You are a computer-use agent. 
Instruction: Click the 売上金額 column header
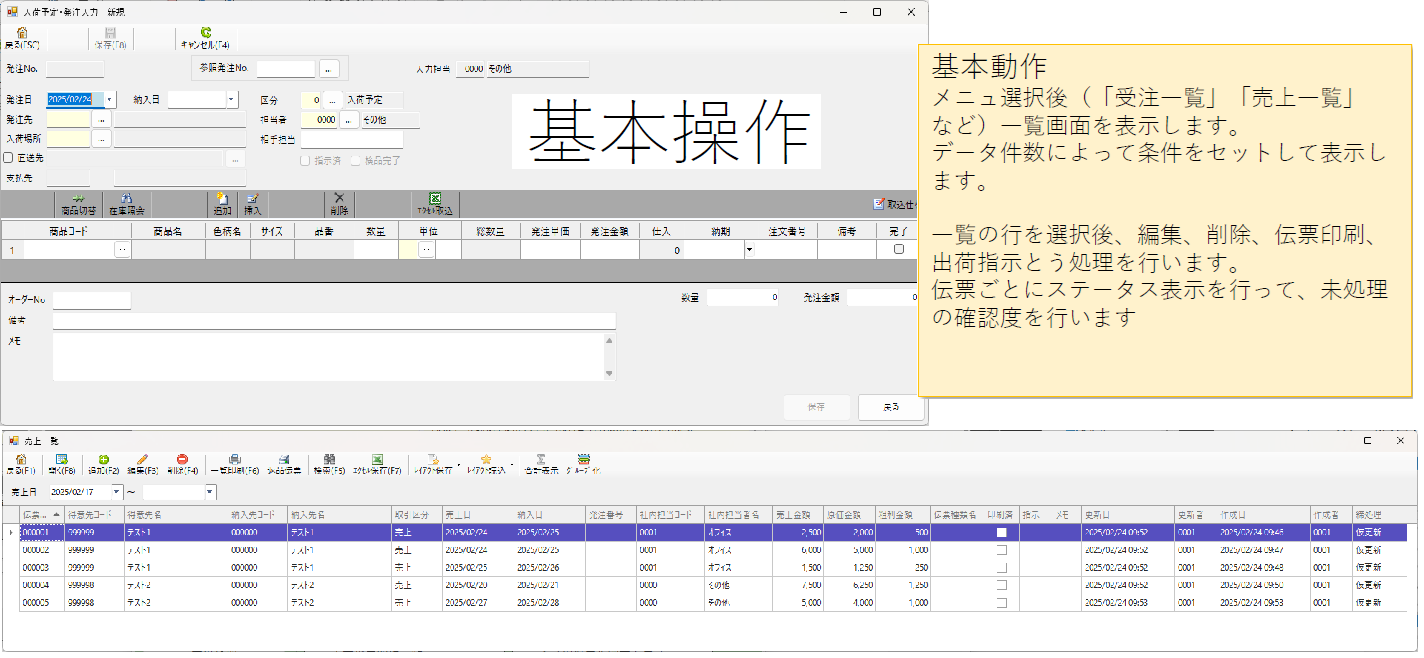[797, 515]
